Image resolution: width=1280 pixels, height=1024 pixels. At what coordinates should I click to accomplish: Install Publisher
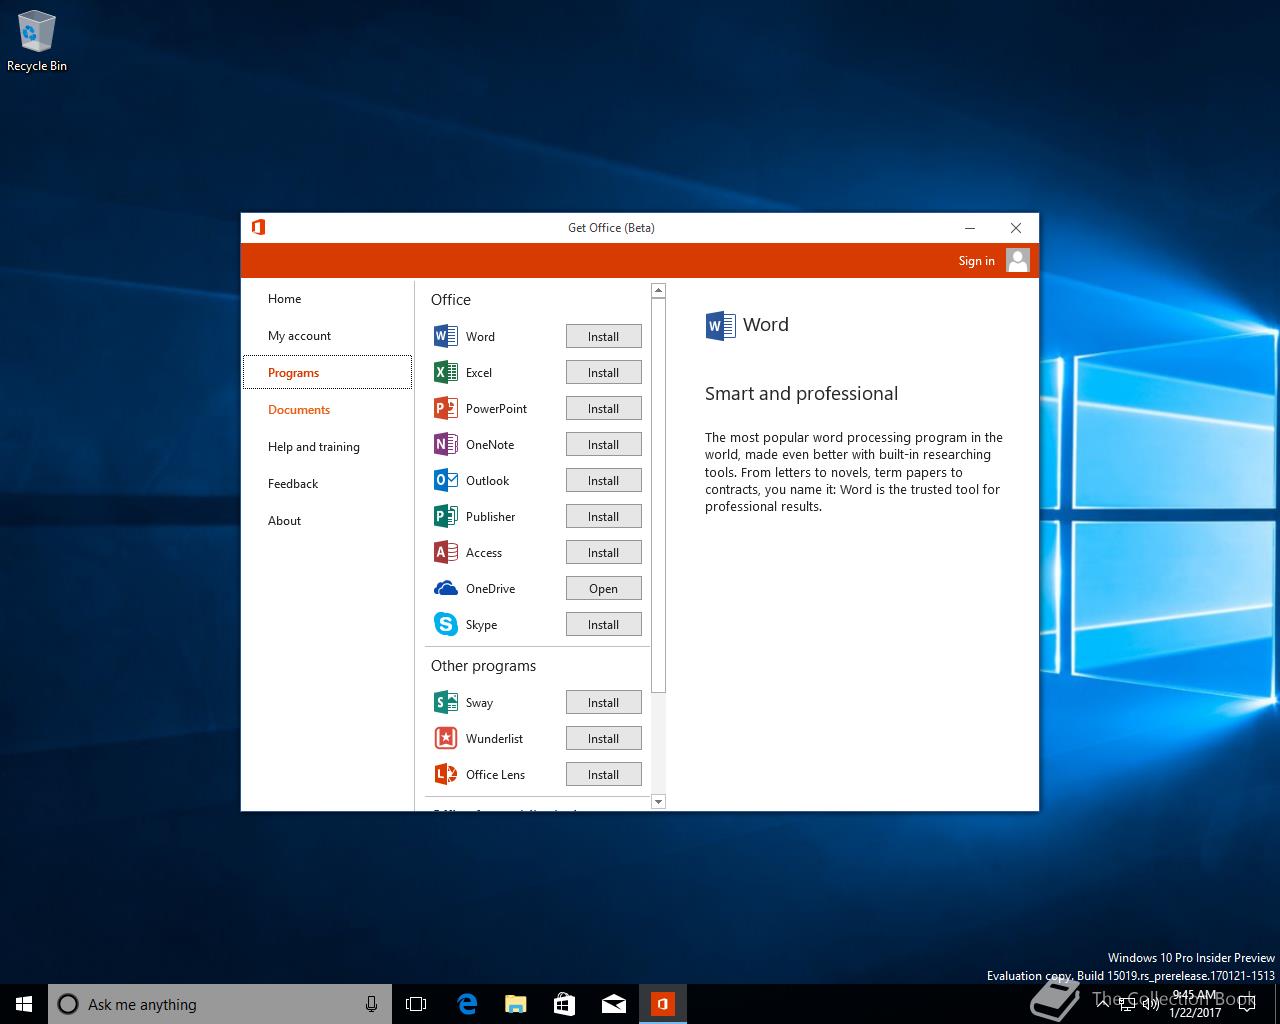(603, 517)
